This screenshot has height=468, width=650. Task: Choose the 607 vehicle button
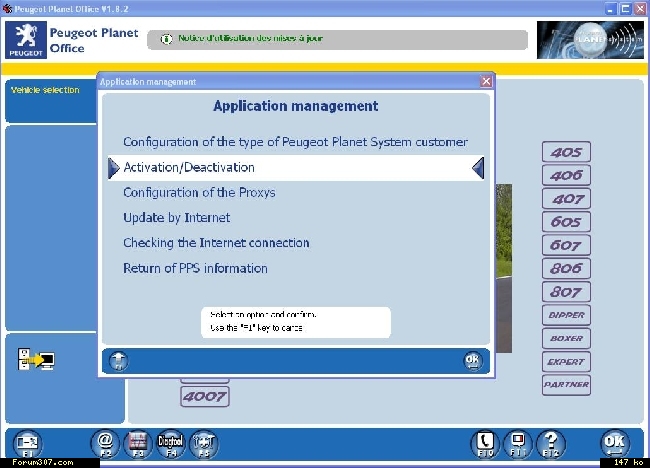tap(566, 245)
